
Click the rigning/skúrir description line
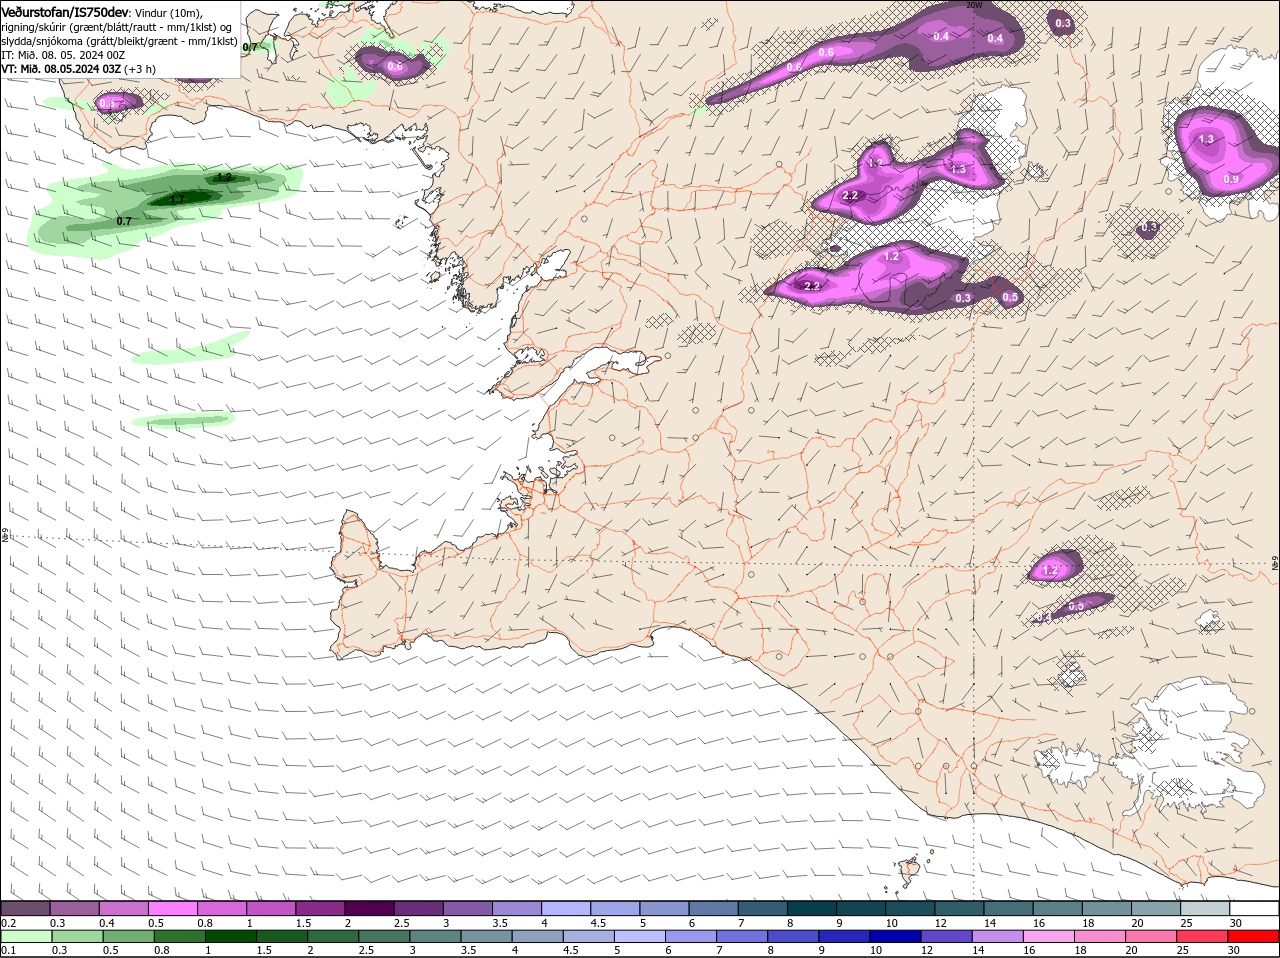pos(117,27)
